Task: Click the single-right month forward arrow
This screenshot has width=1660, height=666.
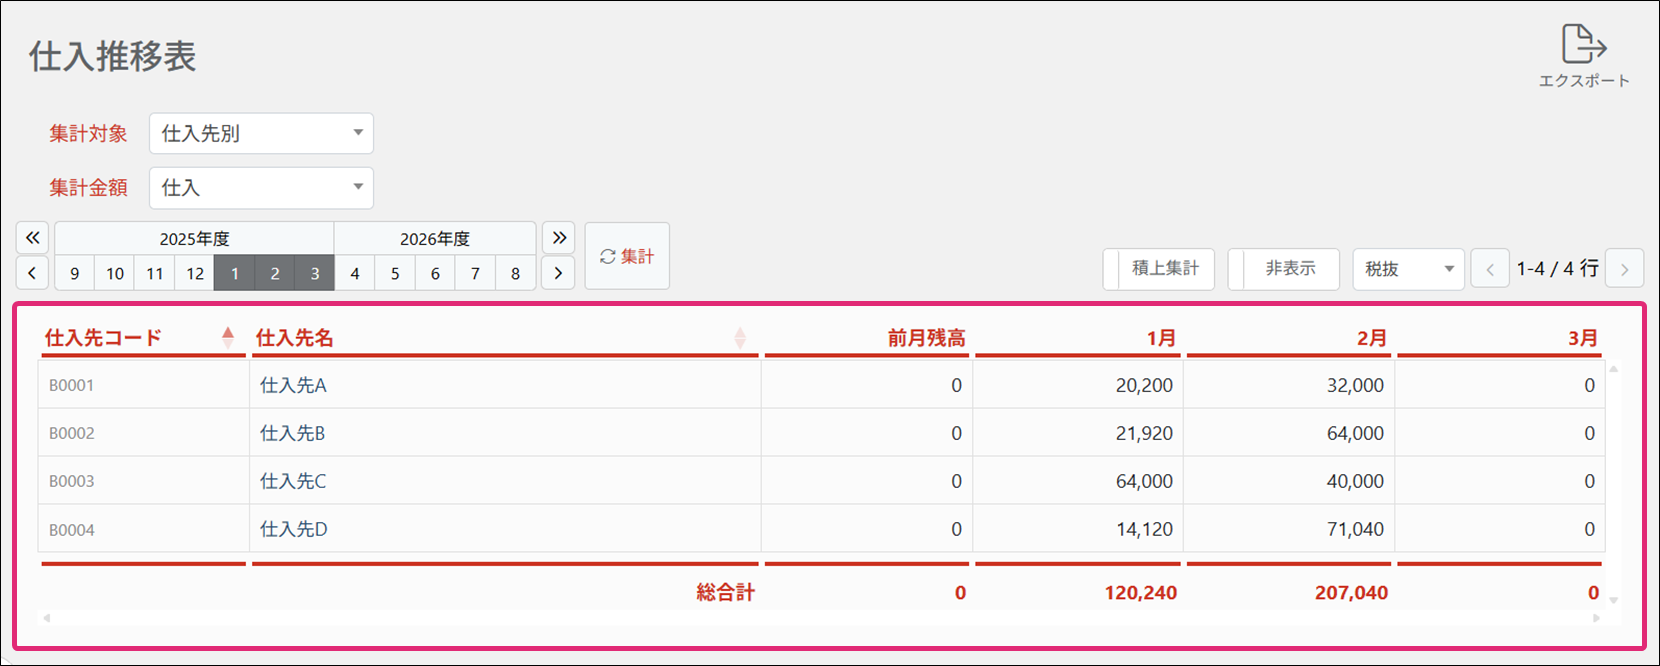Action: pos(558,273)
